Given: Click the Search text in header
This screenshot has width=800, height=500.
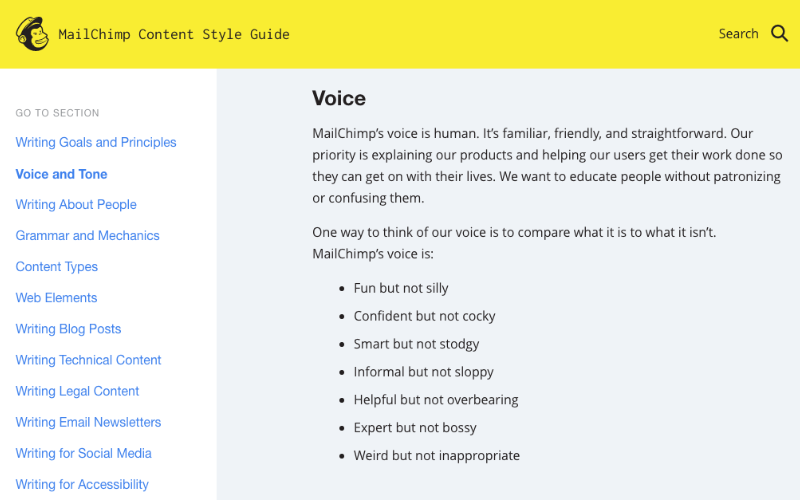Looking at the screenshot, I should click(x=738, y=34).
